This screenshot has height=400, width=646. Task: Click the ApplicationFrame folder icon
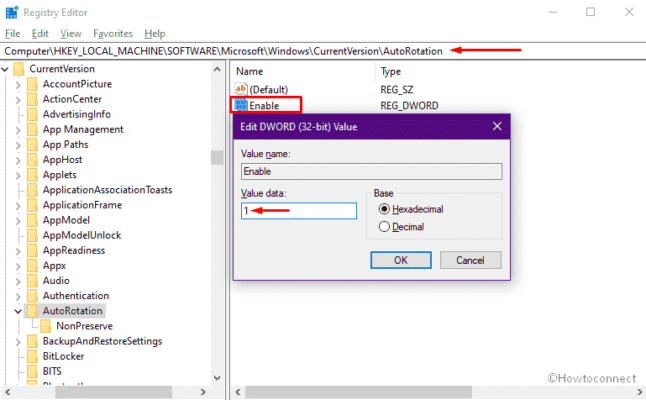32,205
